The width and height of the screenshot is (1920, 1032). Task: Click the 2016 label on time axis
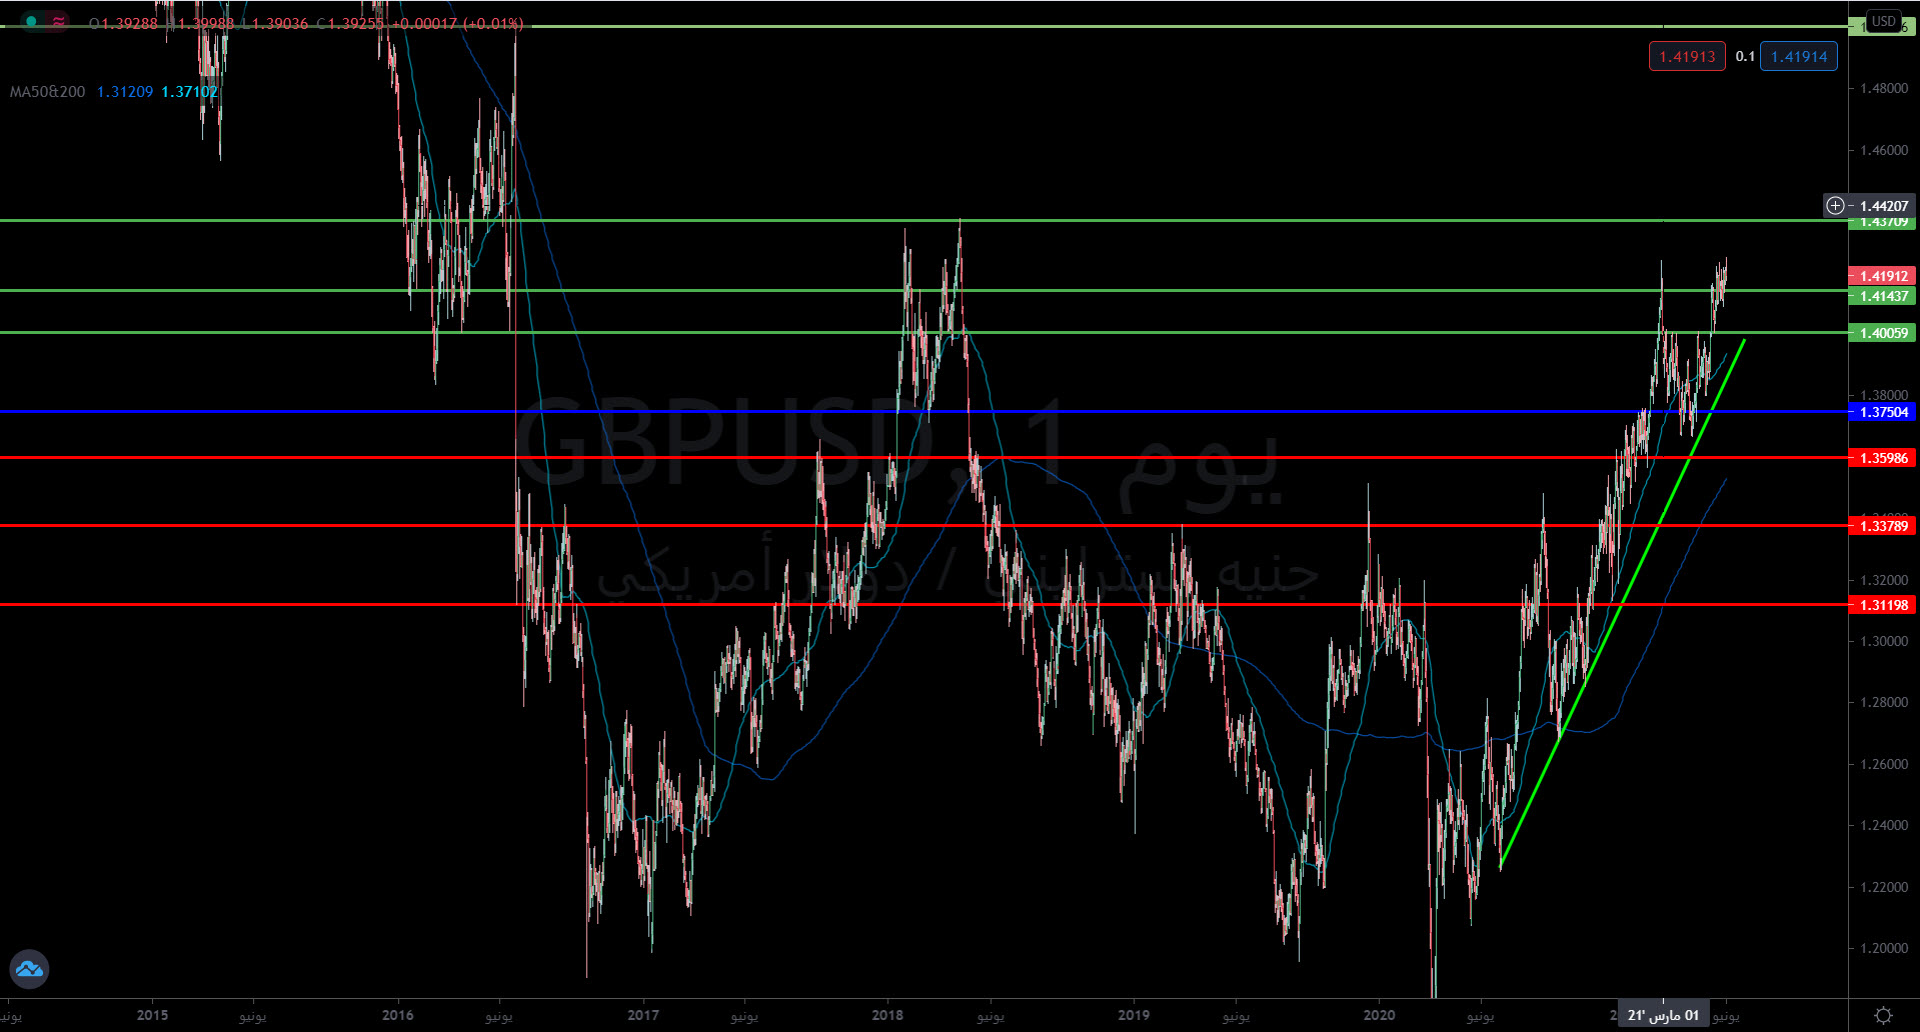pos(398,1015)
